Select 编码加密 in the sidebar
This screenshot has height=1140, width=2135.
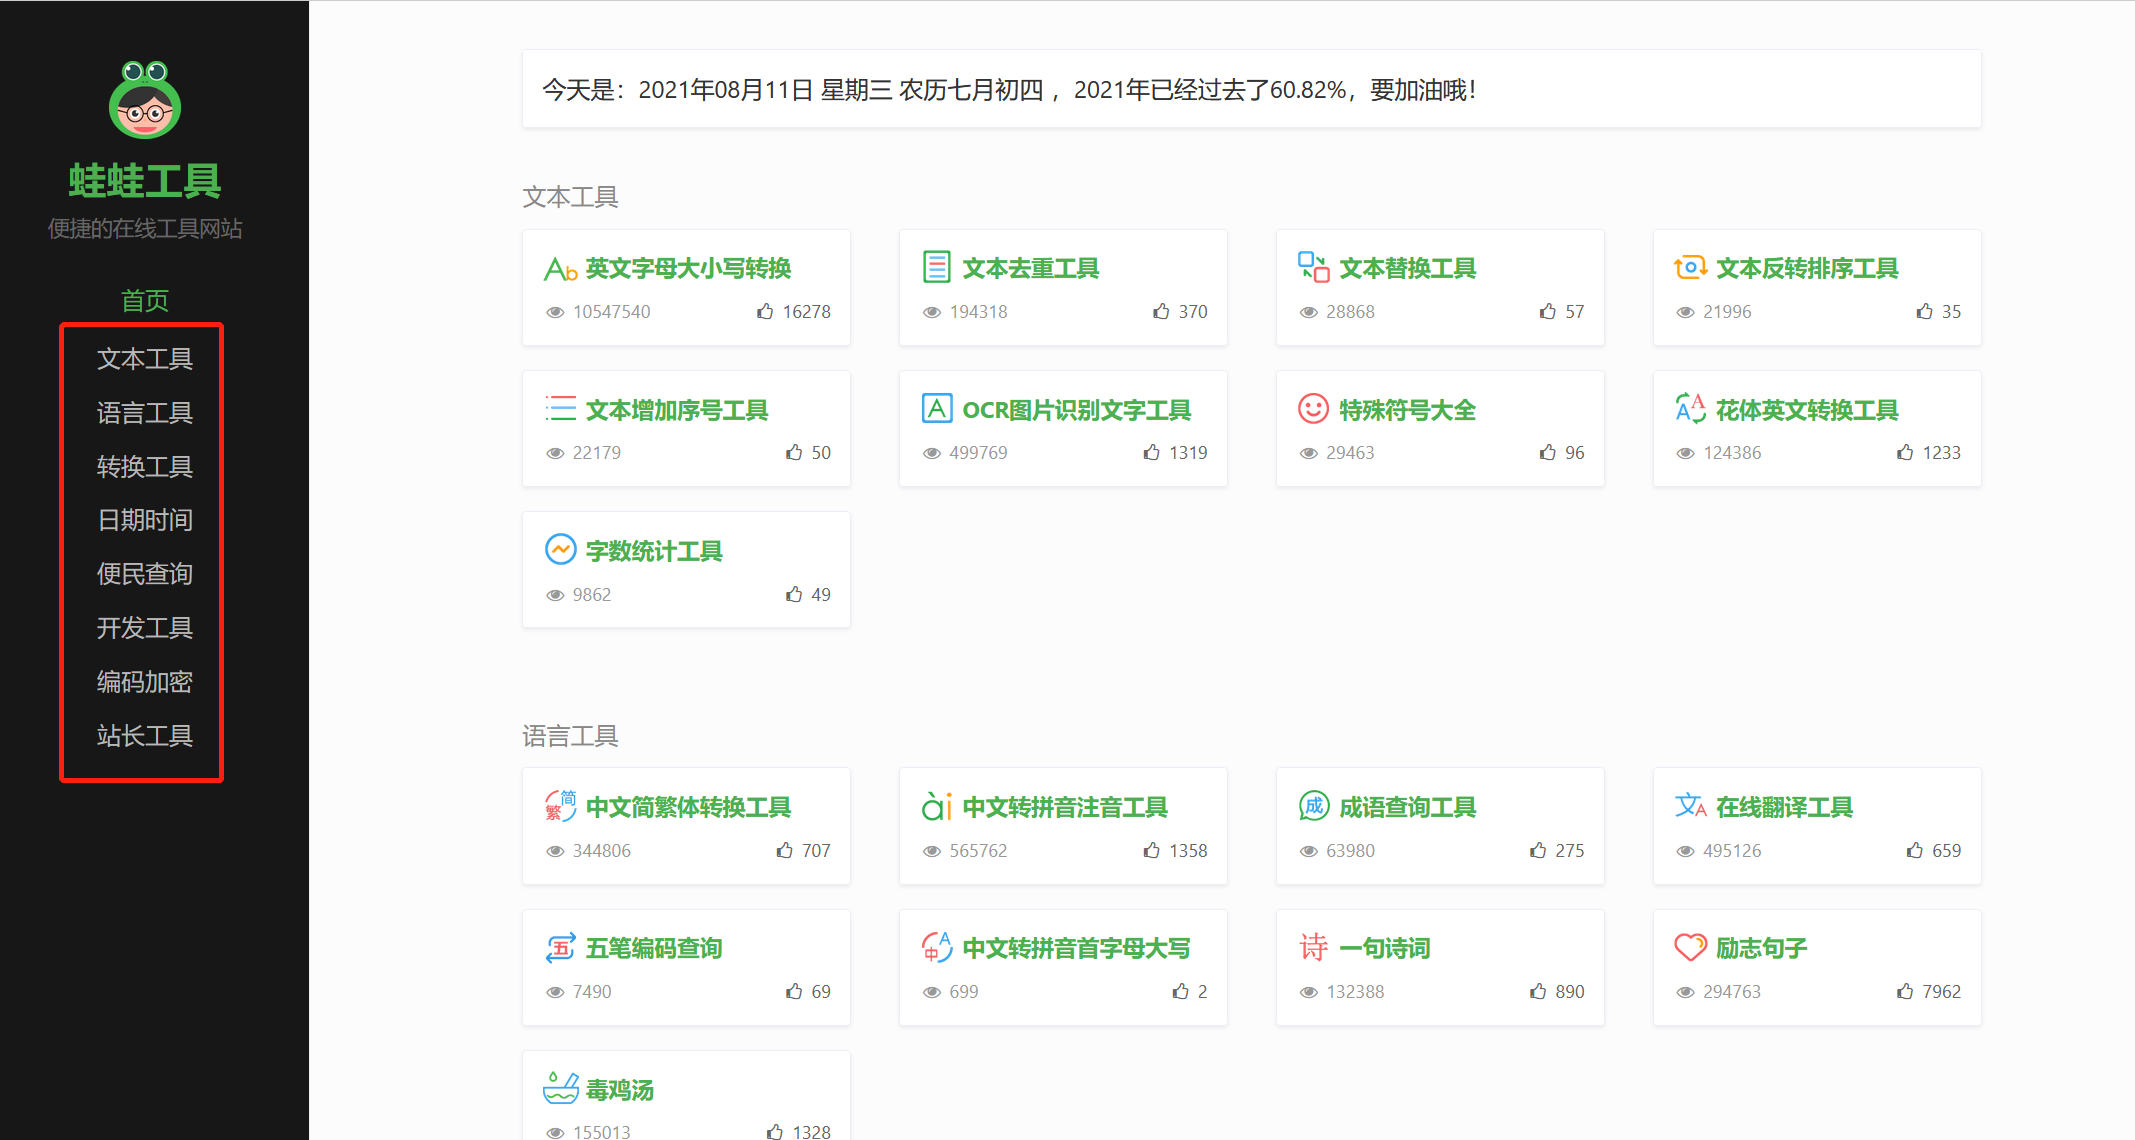[145, 682]
